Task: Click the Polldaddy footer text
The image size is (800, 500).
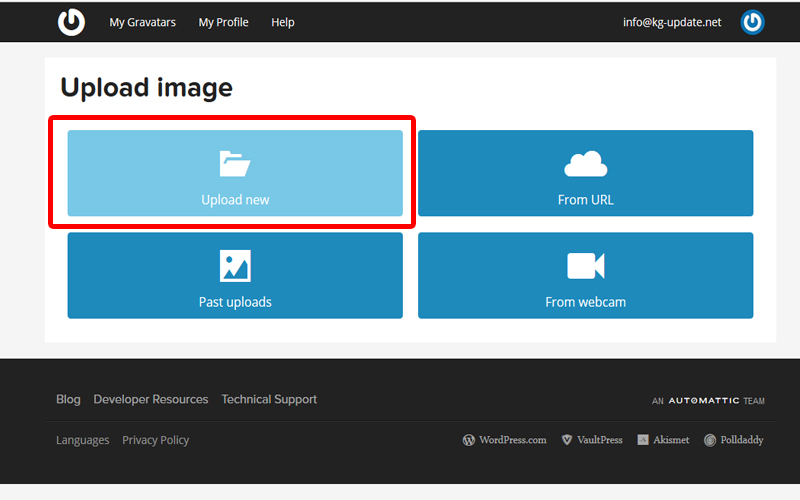Action: pos(742,440)
